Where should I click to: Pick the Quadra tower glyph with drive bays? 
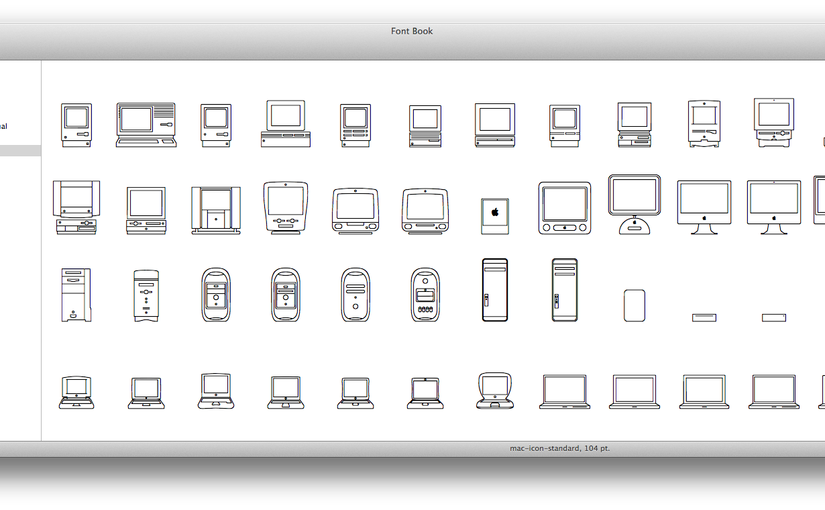tap(76, 295)
